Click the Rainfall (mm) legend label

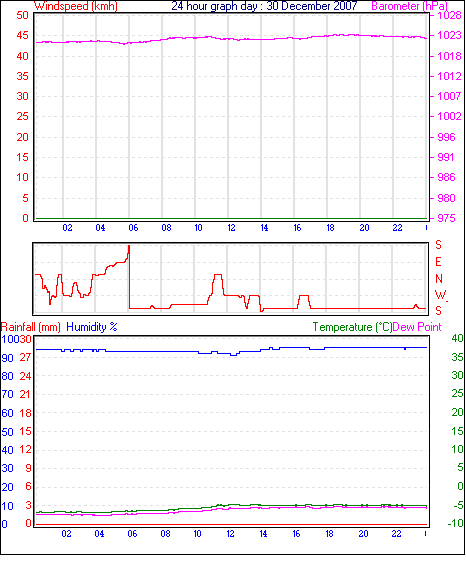coord(31,327)
